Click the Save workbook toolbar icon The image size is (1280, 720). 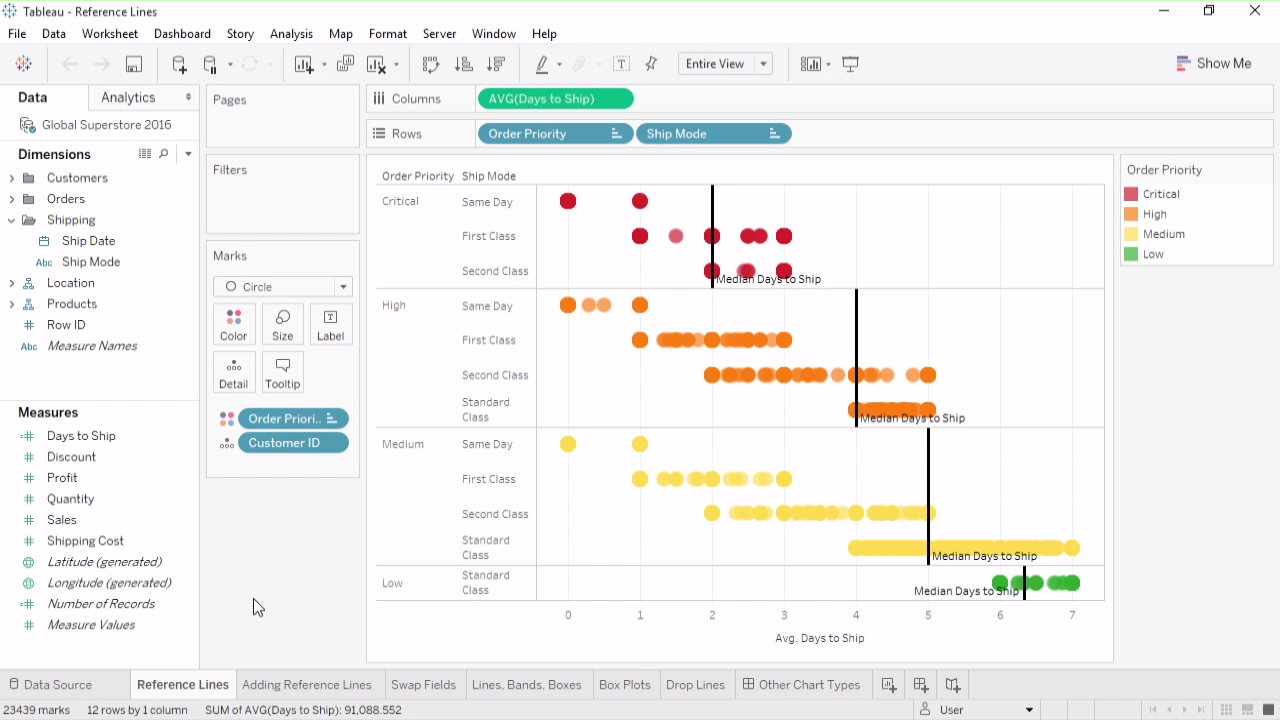(133, 64)
